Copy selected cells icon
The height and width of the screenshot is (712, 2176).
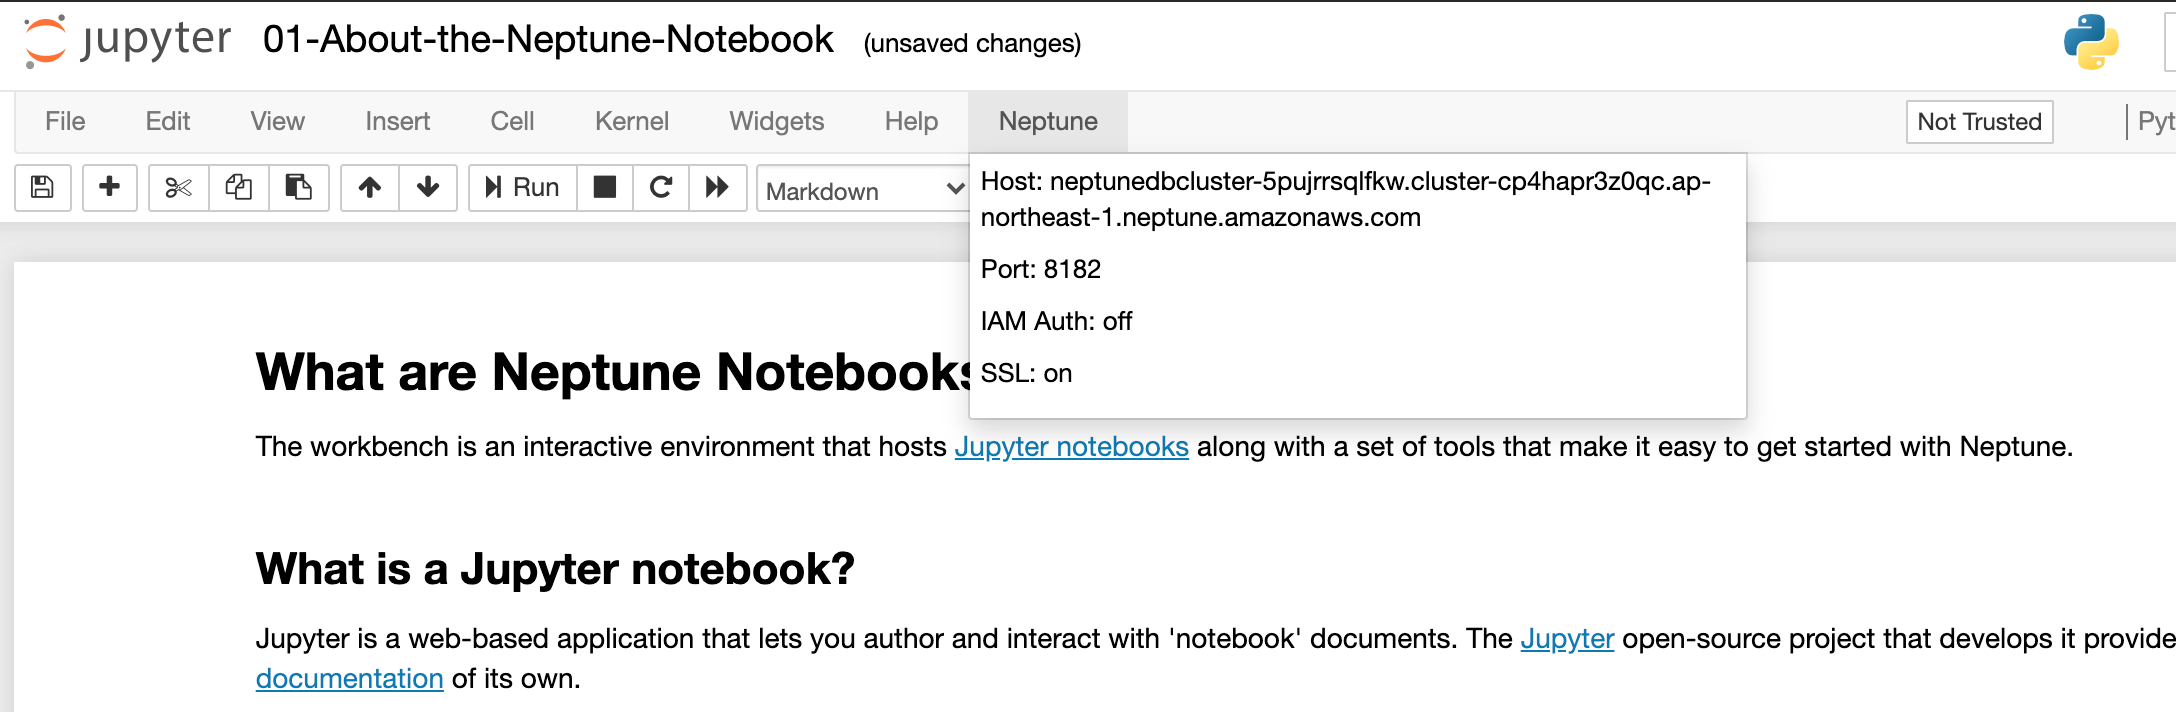(239, 187)
